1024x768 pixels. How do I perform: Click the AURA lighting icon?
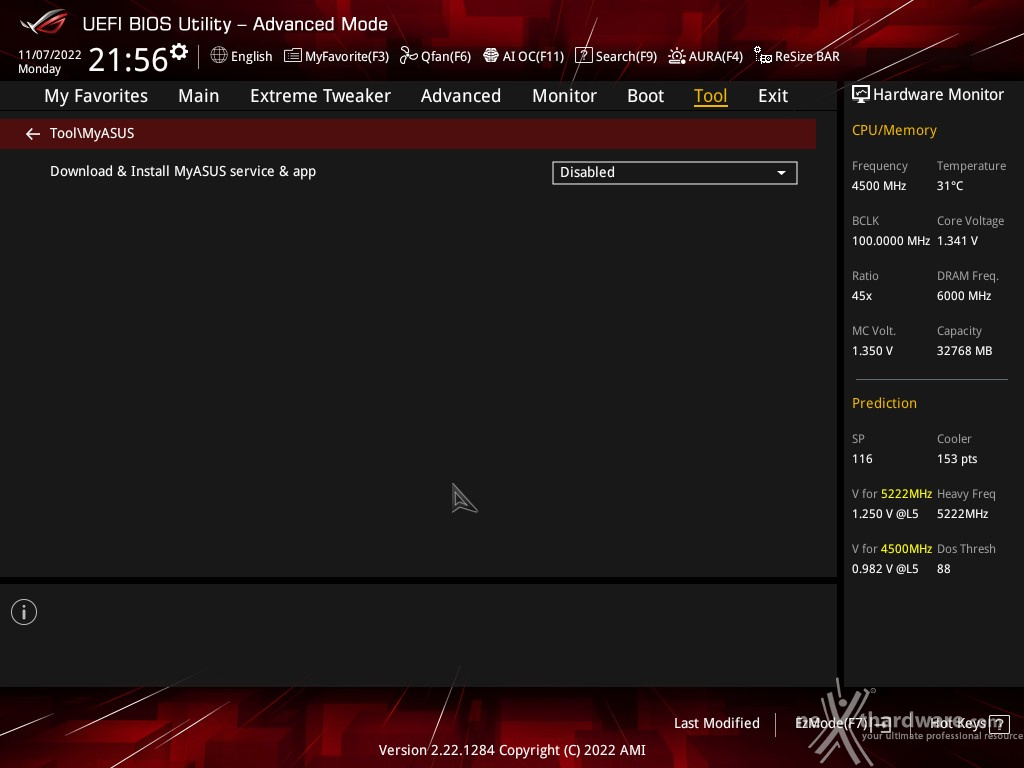click(x=677, y=56)
